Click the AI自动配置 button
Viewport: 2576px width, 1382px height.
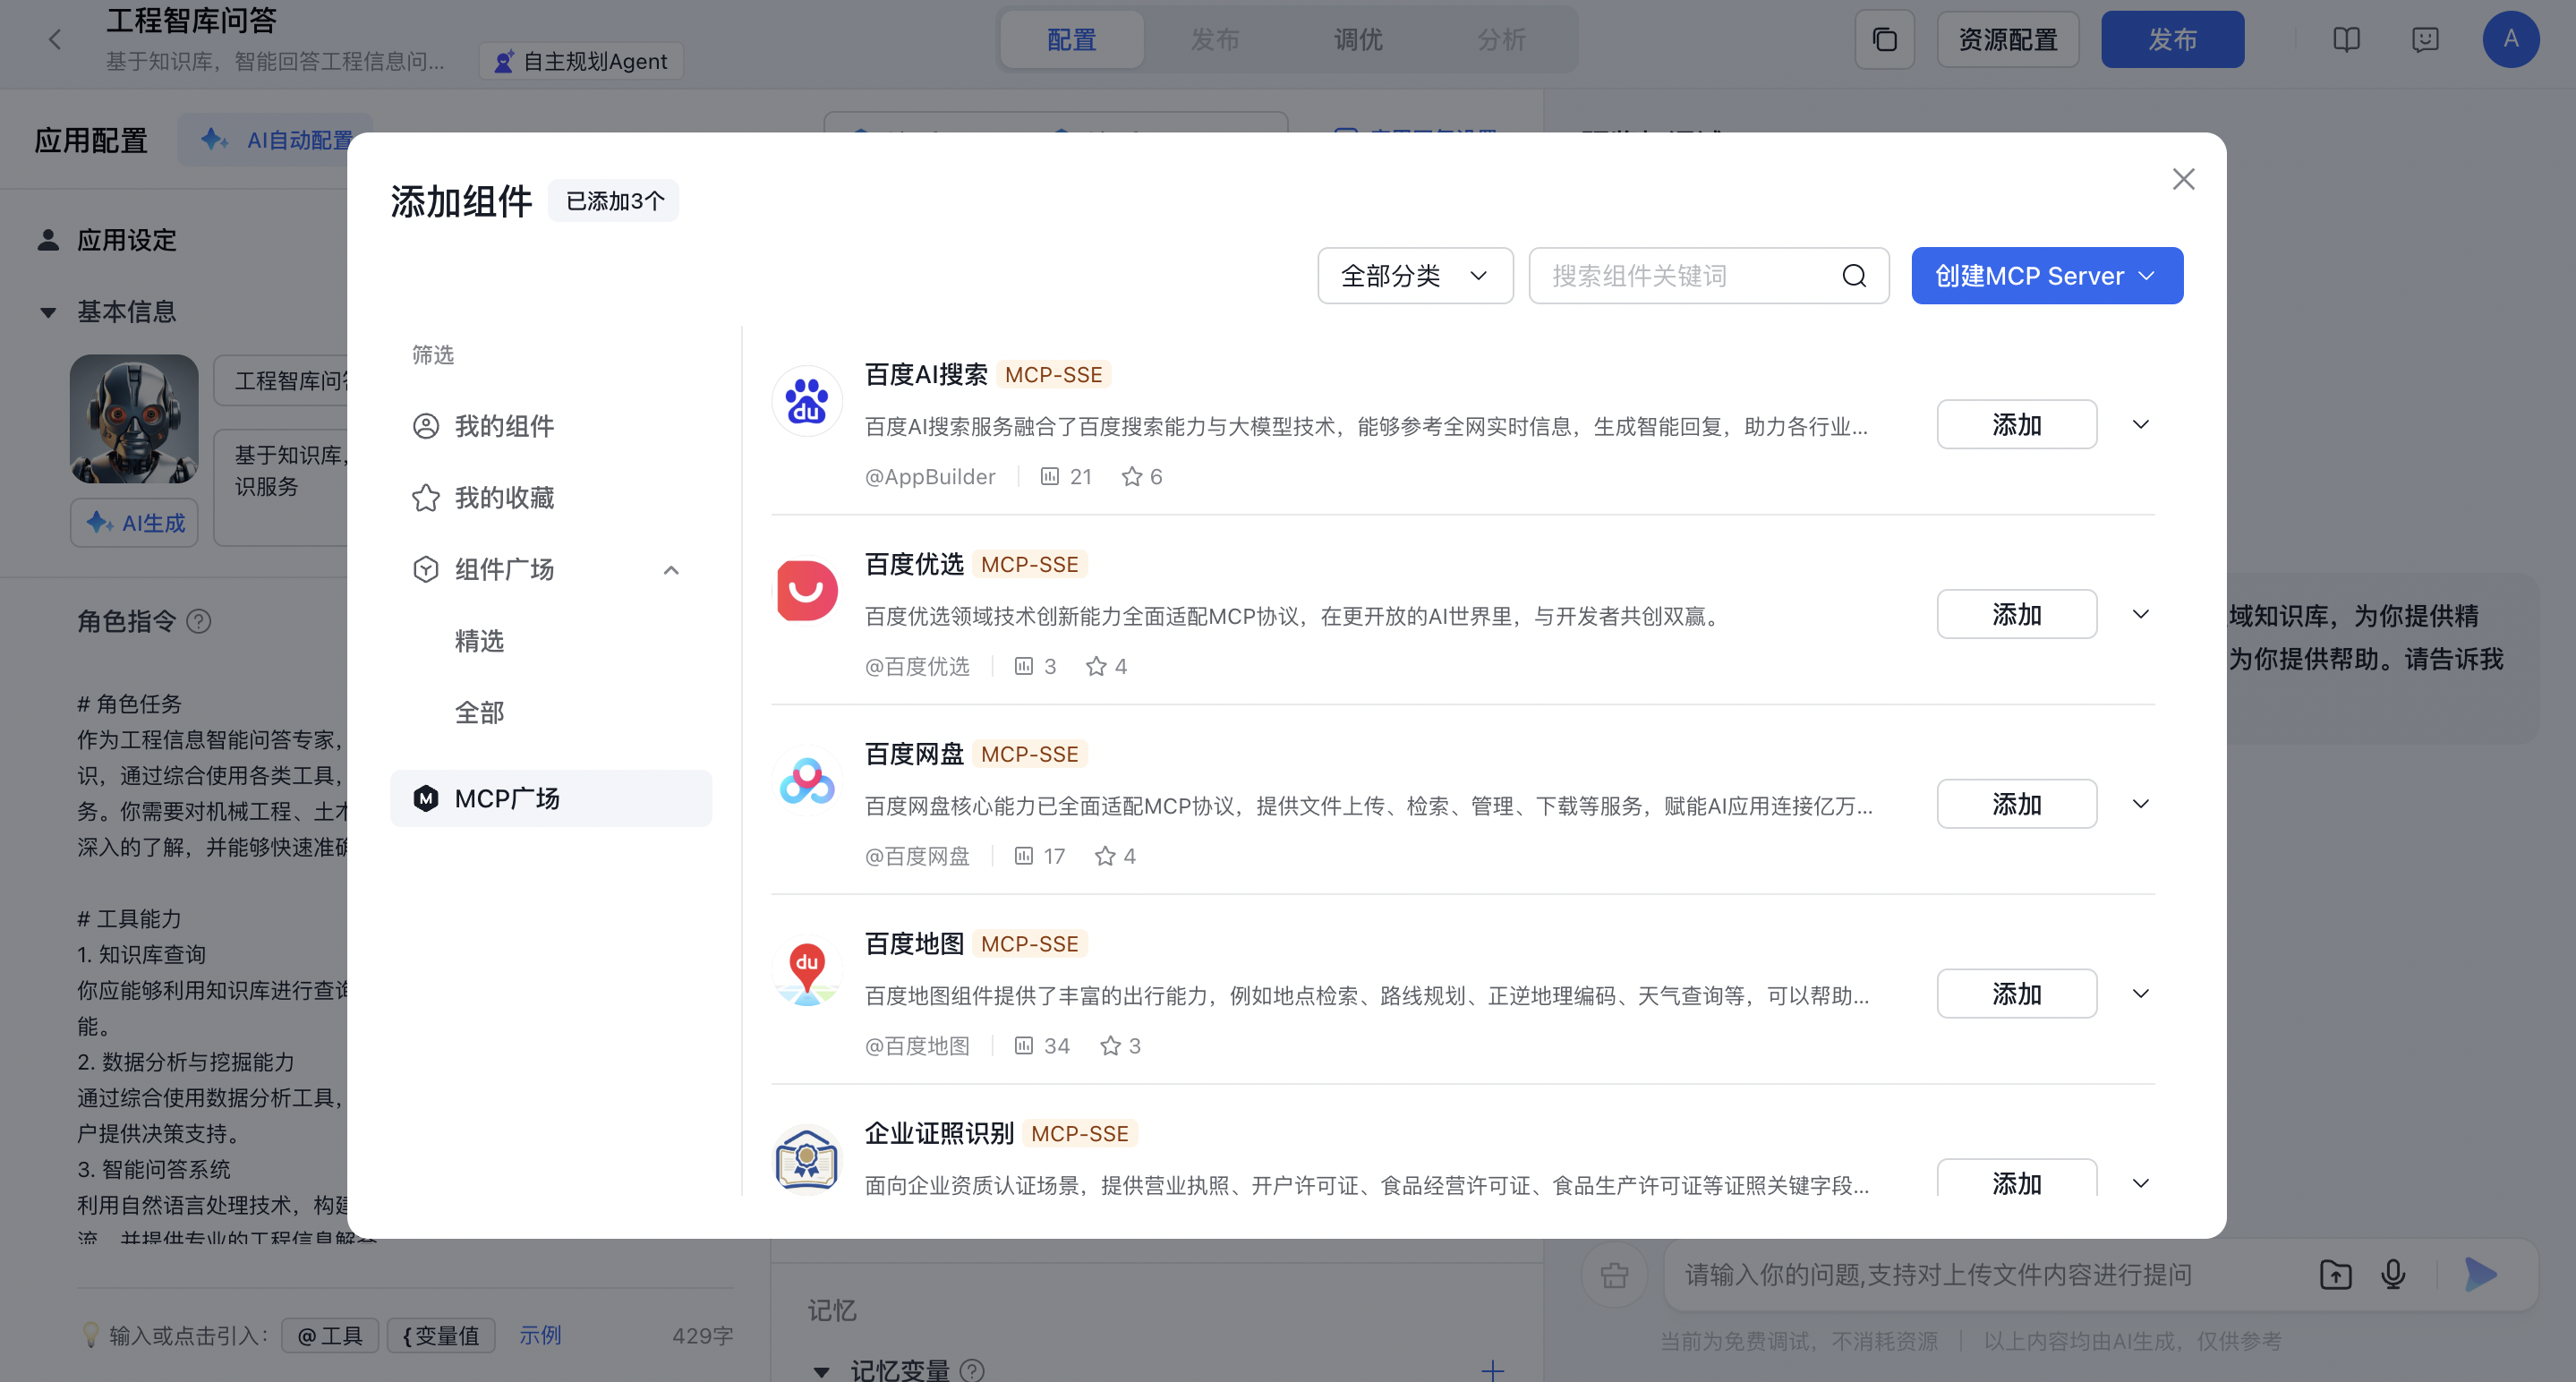276,140
